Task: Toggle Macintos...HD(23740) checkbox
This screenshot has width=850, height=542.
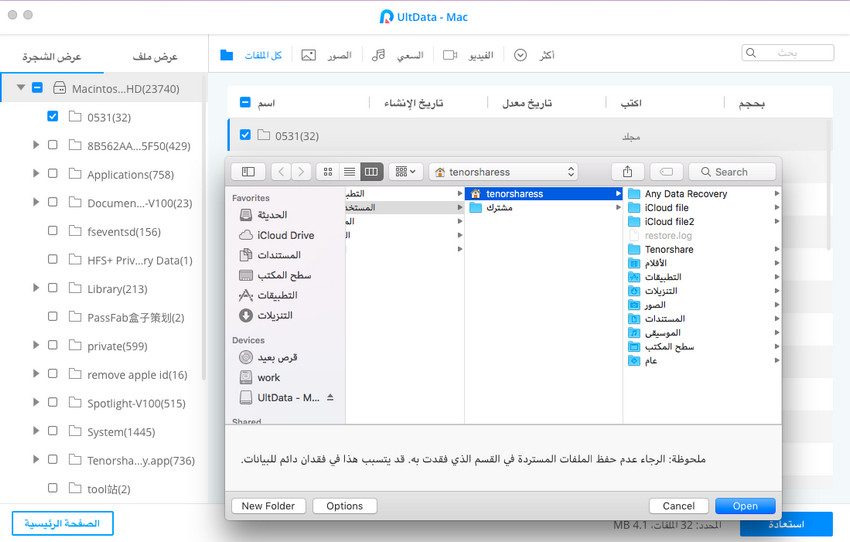Action: point(37,87)
